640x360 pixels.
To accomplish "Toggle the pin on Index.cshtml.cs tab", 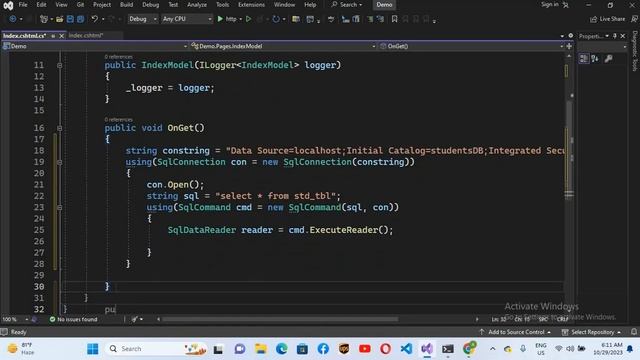I will coord(53,36).
